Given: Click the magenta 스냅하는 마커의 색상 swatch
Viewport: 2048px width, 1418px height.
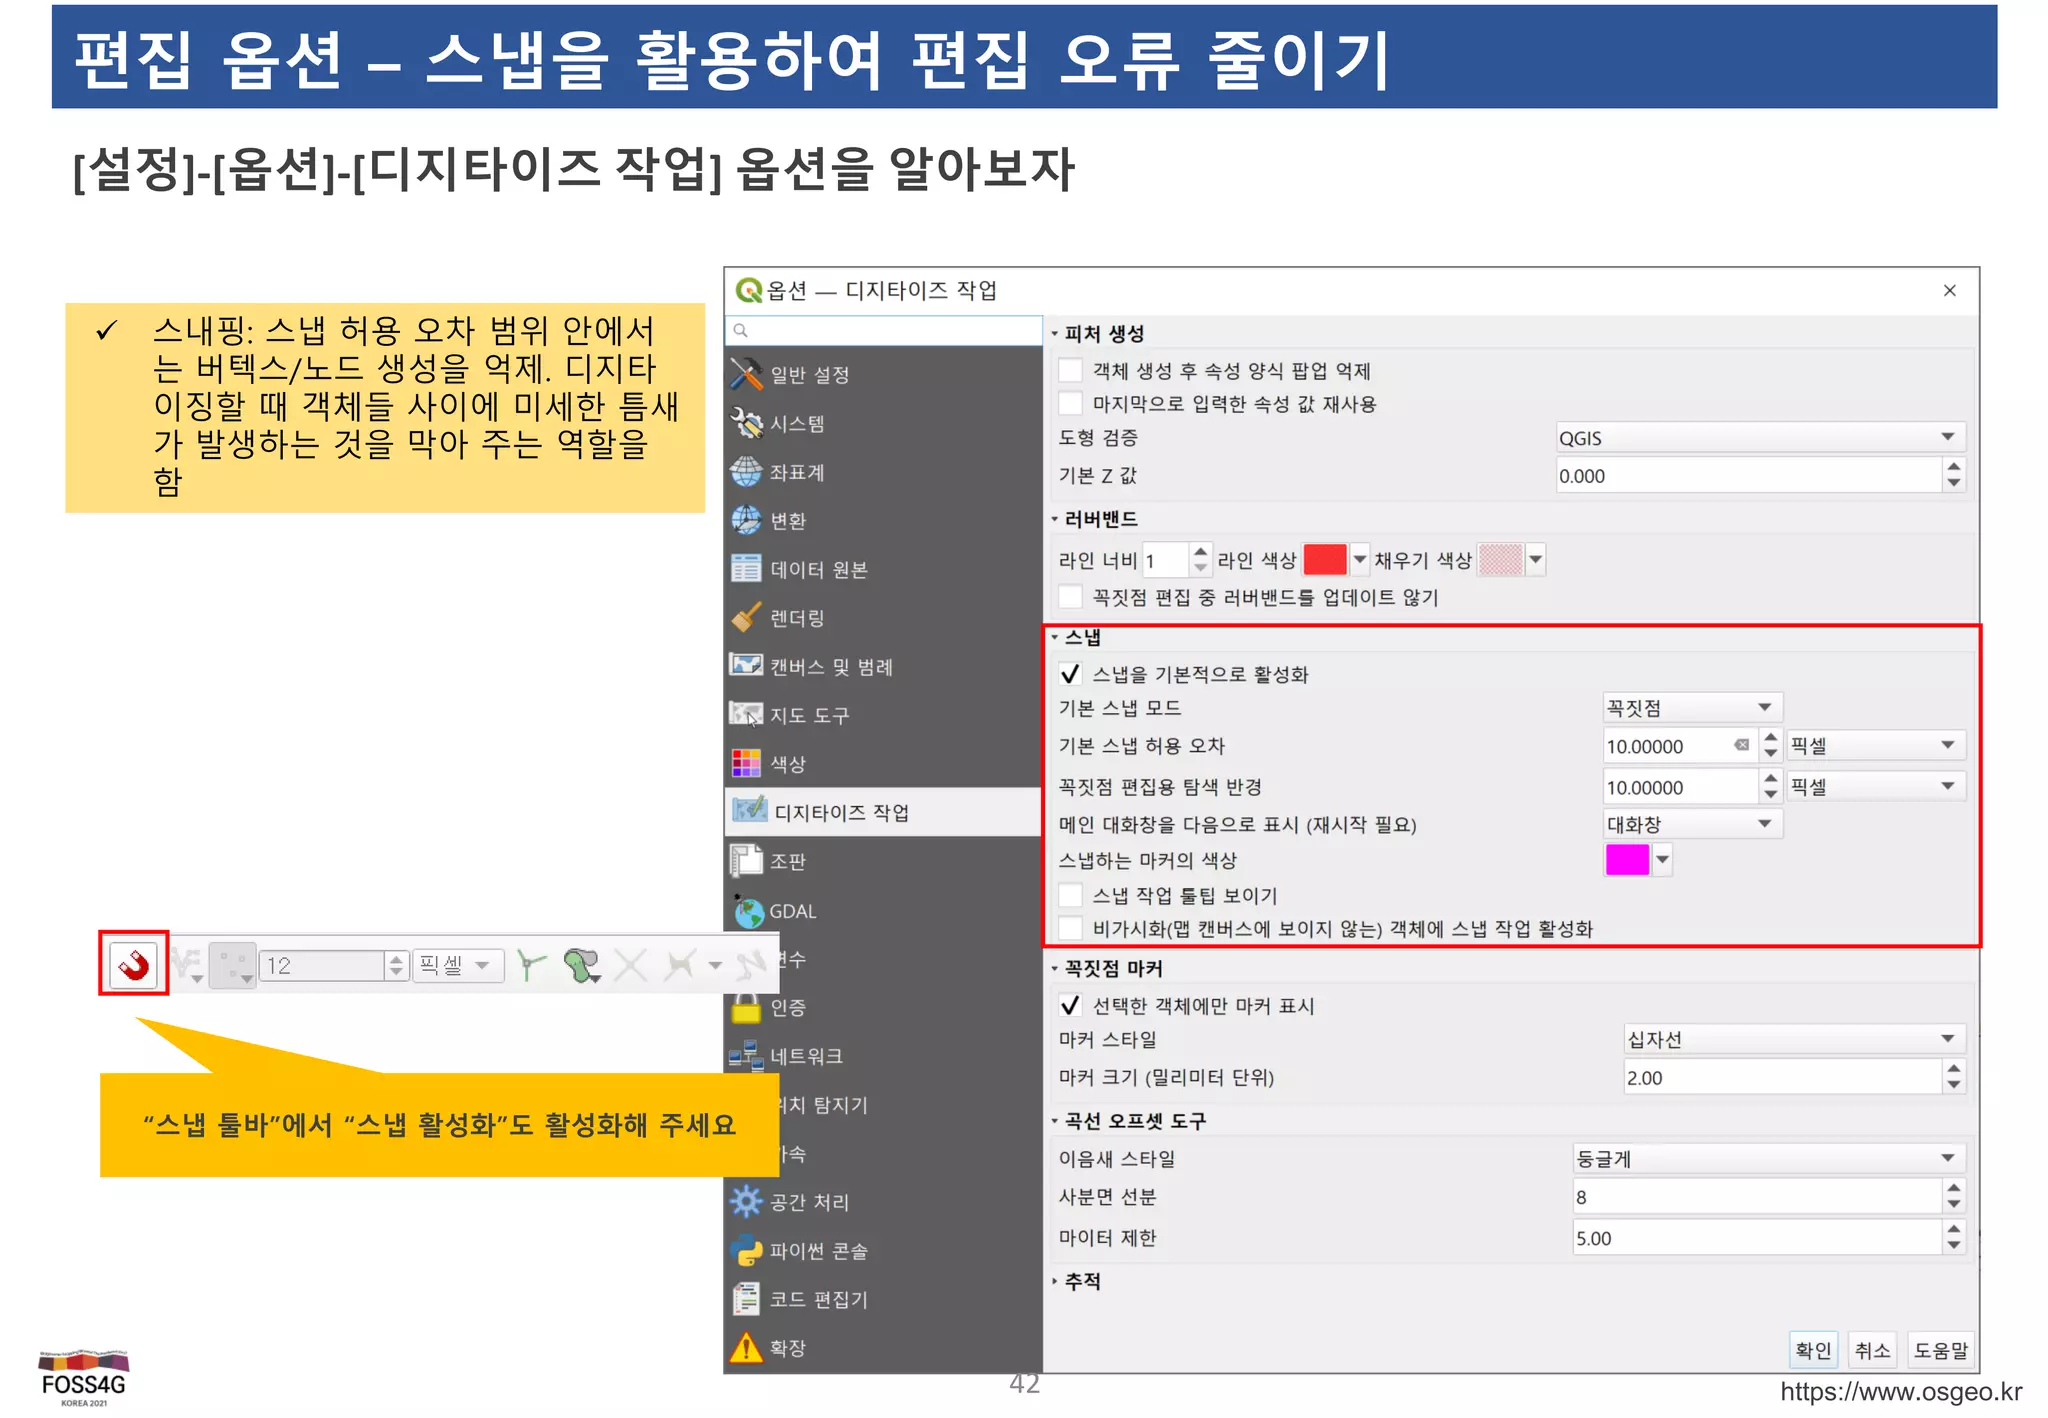Looking at the screenshot, I should [1627, 859].
